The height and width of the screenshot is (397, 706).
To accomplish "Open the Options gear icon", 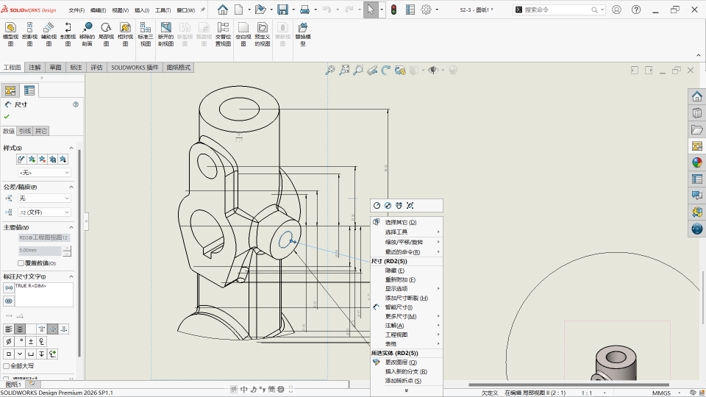I will pyautogui.click(x=426, y=9).
